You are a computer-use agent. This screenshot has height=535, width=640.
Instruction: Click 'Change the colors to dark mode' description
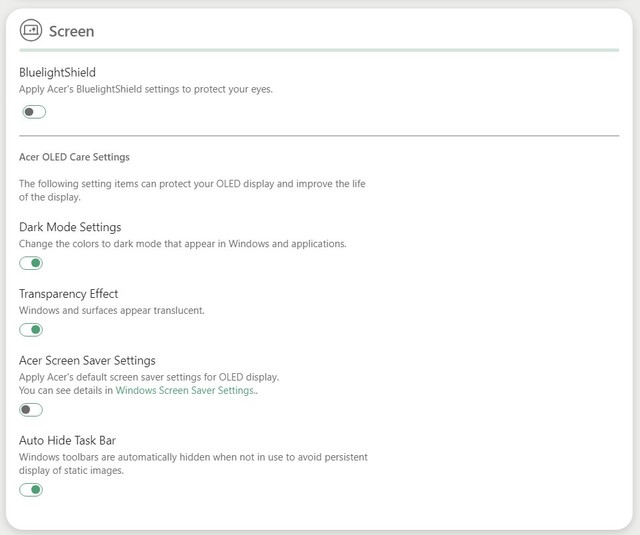[182, 244]
